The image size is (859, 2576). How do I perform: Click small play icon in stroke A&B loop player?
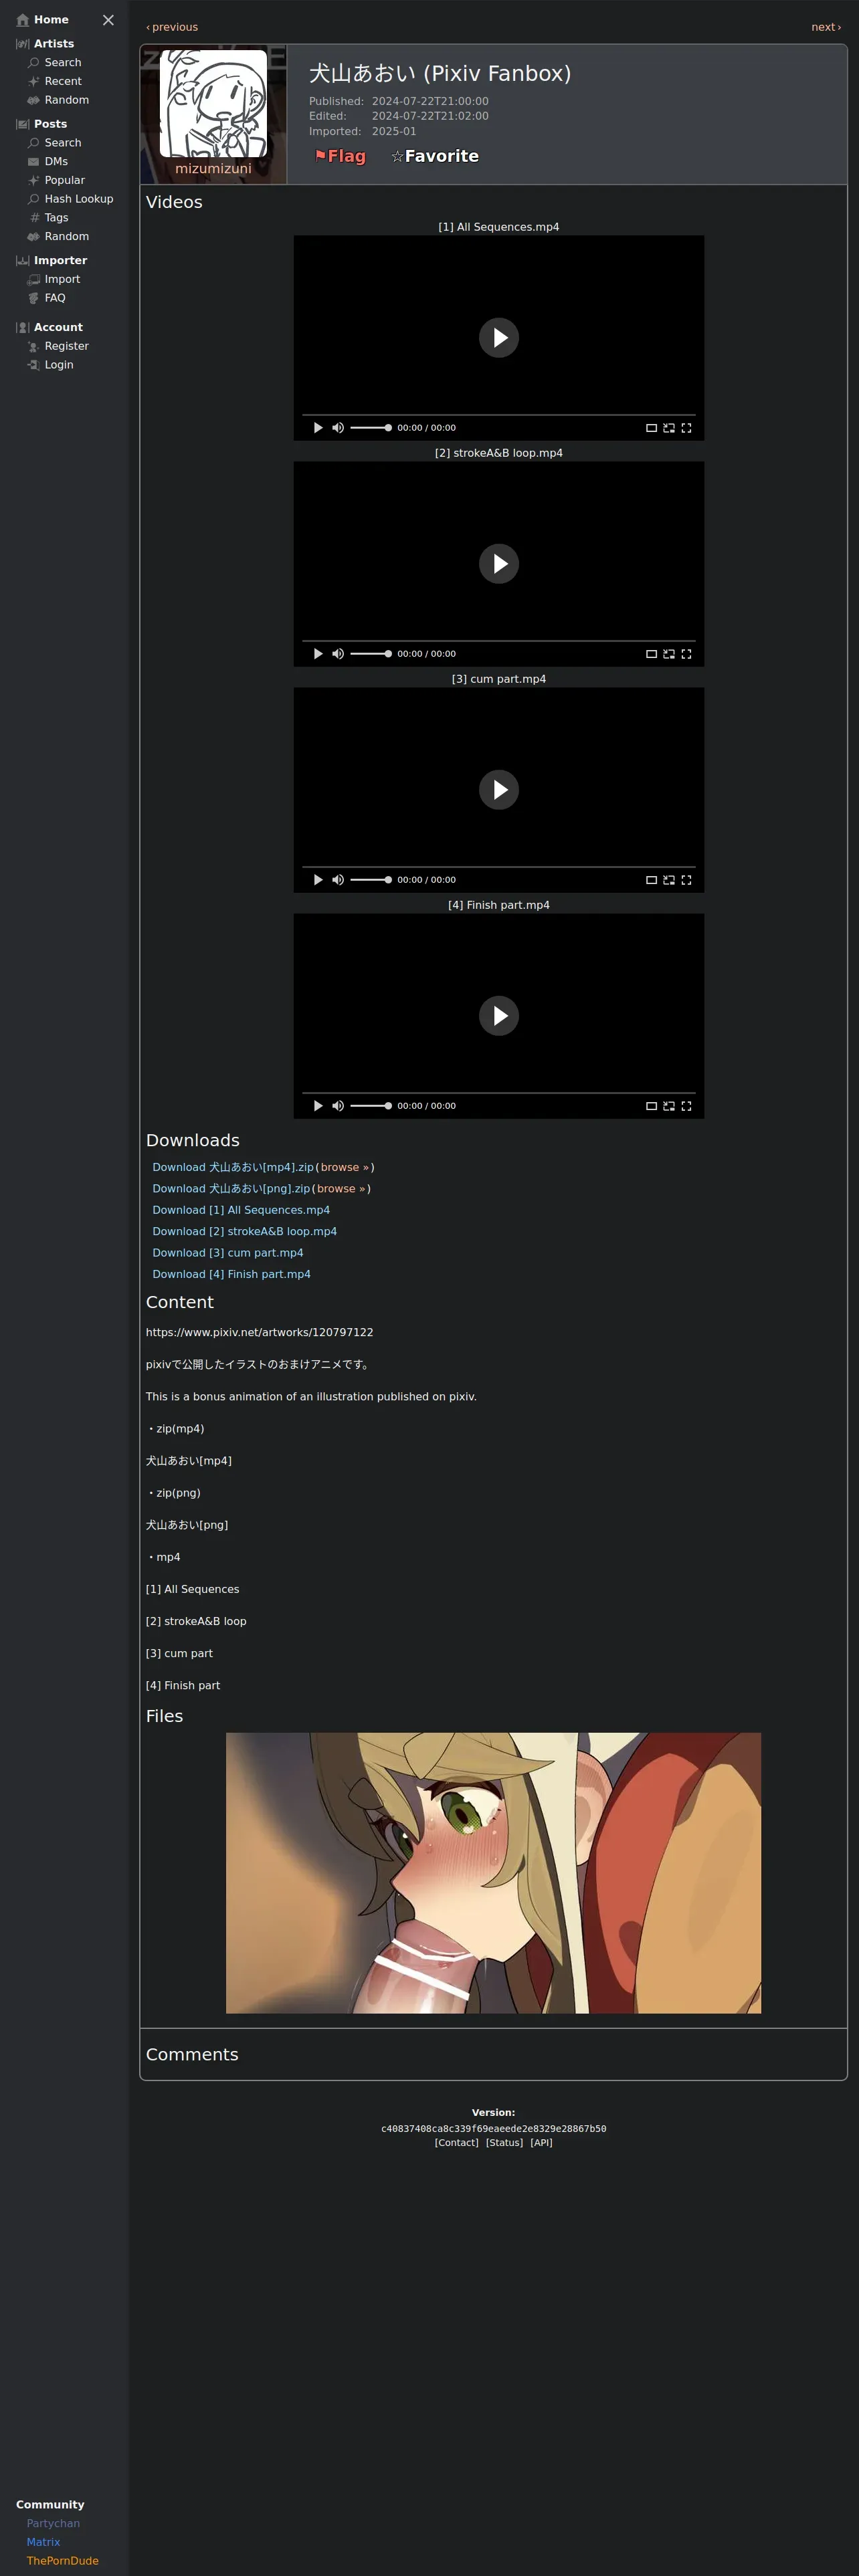coord(318,654)
